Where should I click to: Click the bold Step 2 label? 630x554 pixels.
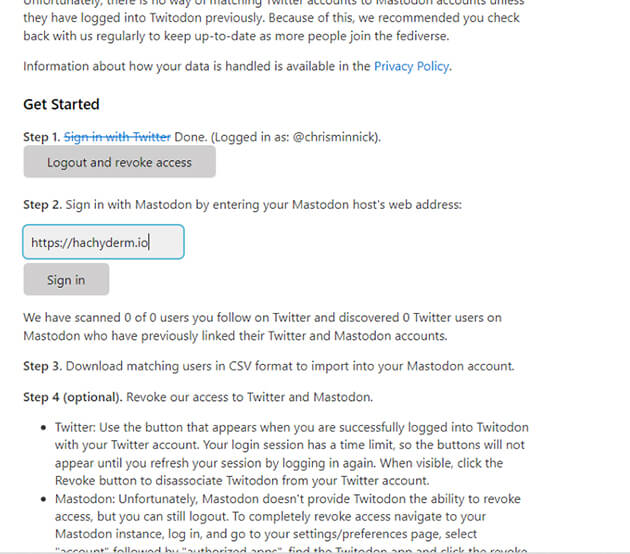tap(41, 205)
